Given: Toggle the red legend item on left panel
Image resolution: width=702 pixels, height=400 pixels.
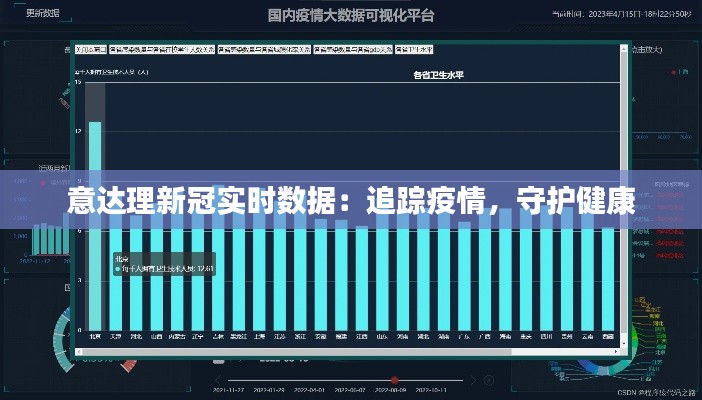Looking at the screenshot, I should click(x=42, y=184).
